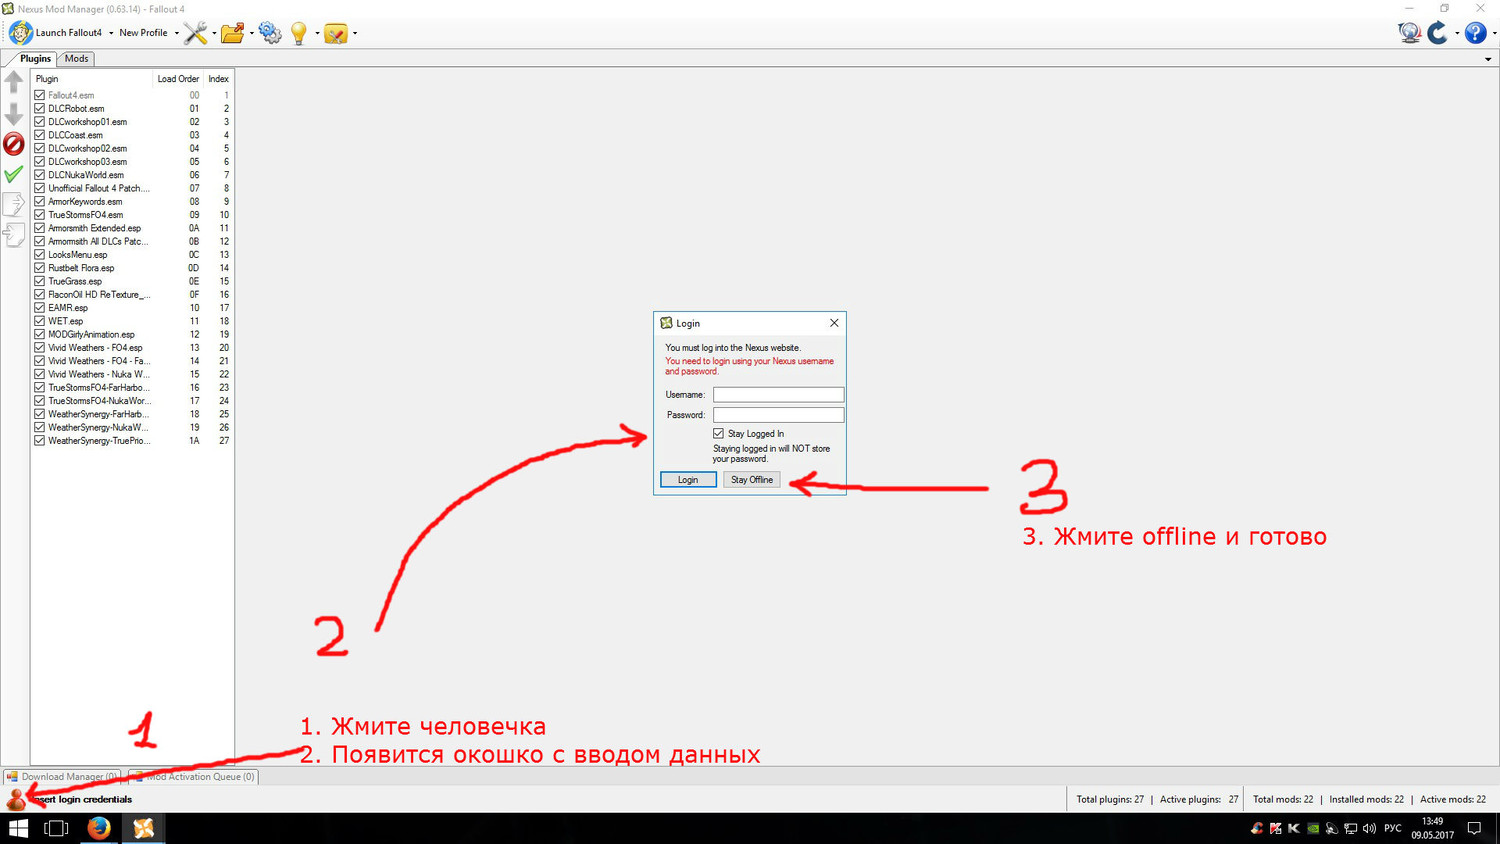This screenshot has height=844, width=1500.
Task: Click the Password input field
Action: pos(778,415)
